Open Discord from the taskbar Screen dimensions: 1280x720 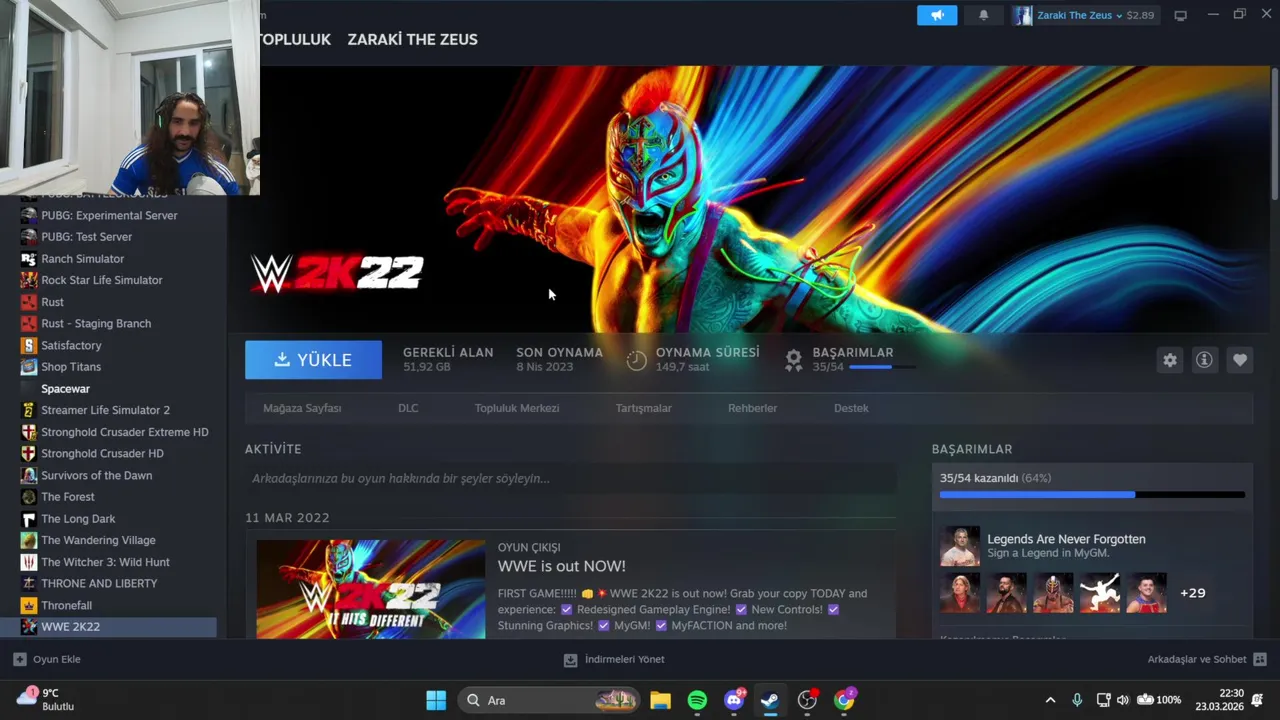(734, 700)
